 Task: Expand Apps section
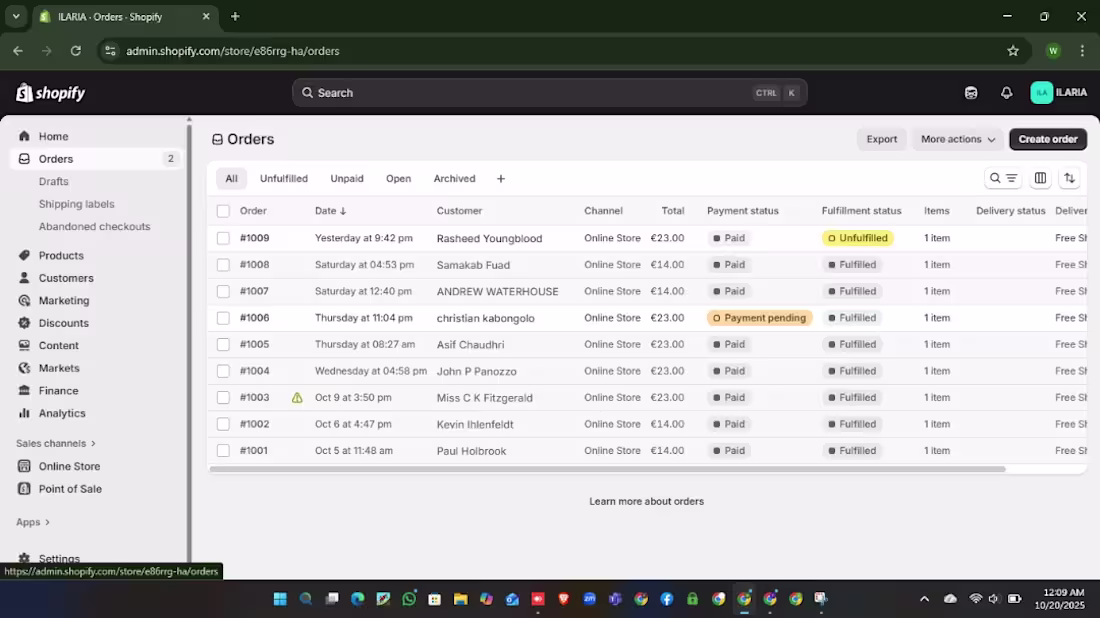point(33,522)
